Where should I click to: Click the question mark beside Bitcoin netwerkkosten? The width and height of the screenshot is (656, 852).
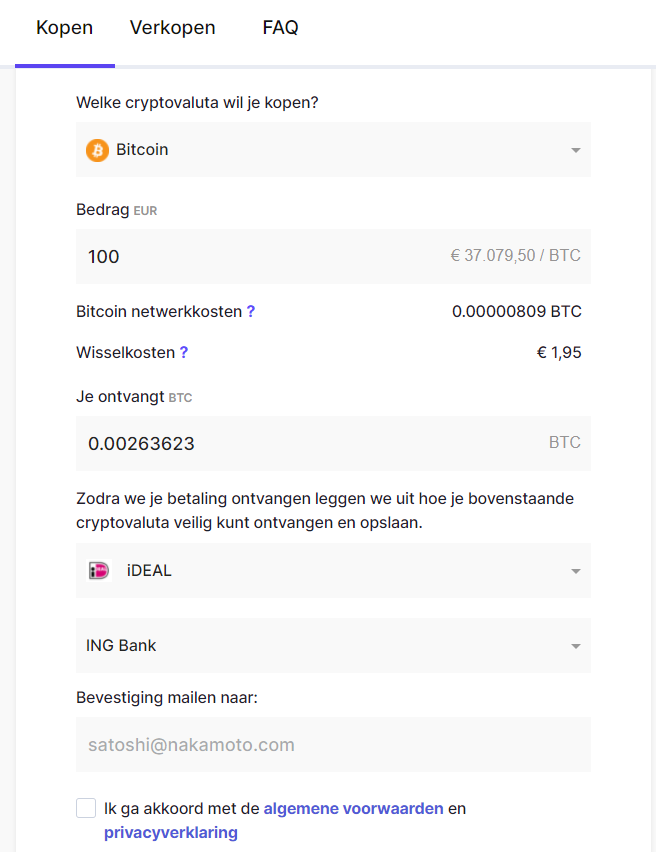click(x=250, y=311)
